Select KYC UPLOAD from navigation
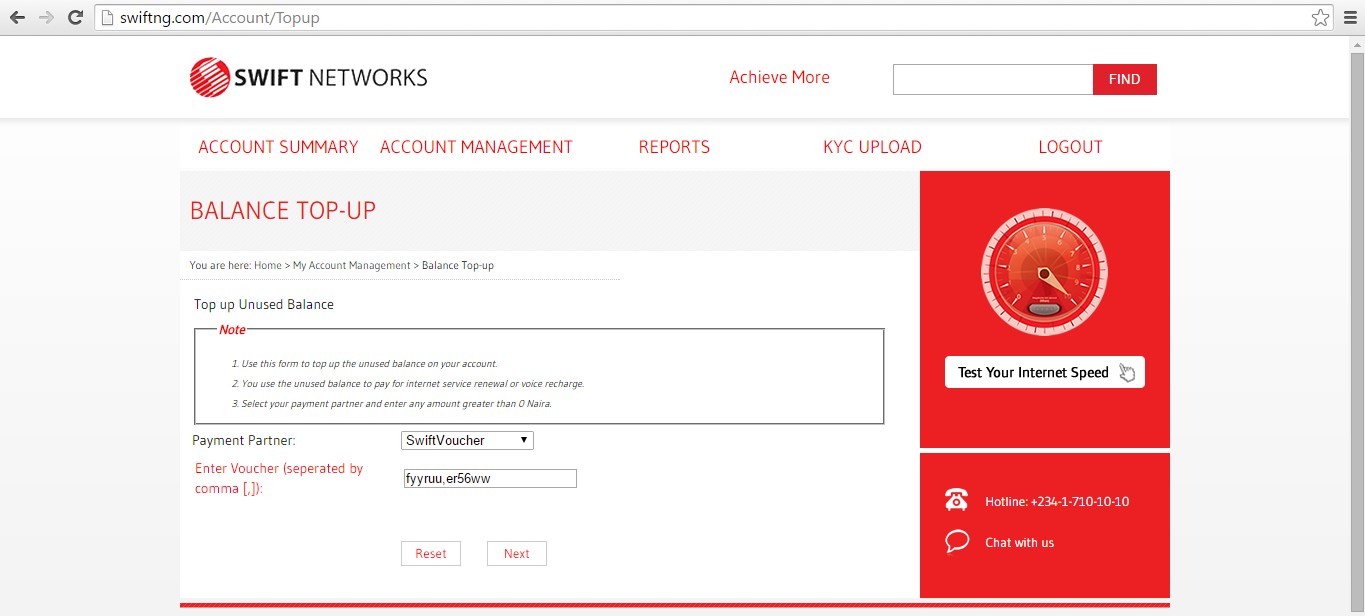Viewport: 1365px width, 616px height. click(871, 146)
